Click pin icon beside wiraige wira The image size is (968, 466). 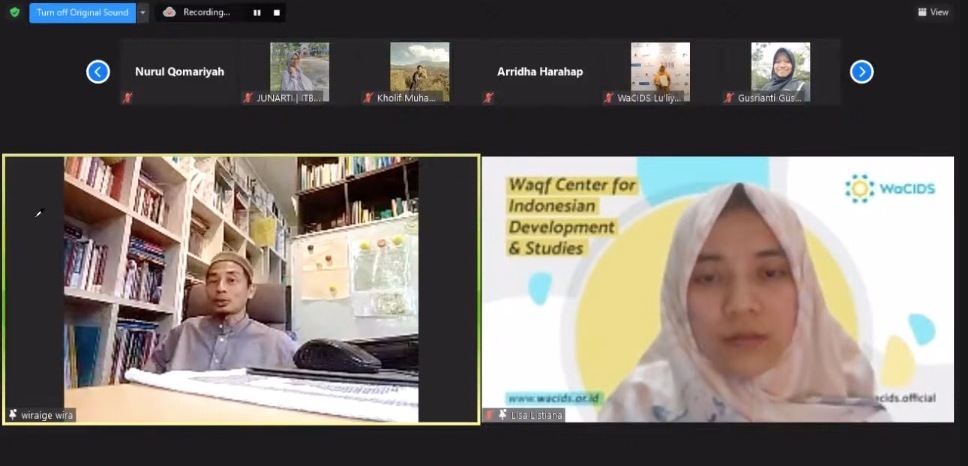click(x=13, y=415)
